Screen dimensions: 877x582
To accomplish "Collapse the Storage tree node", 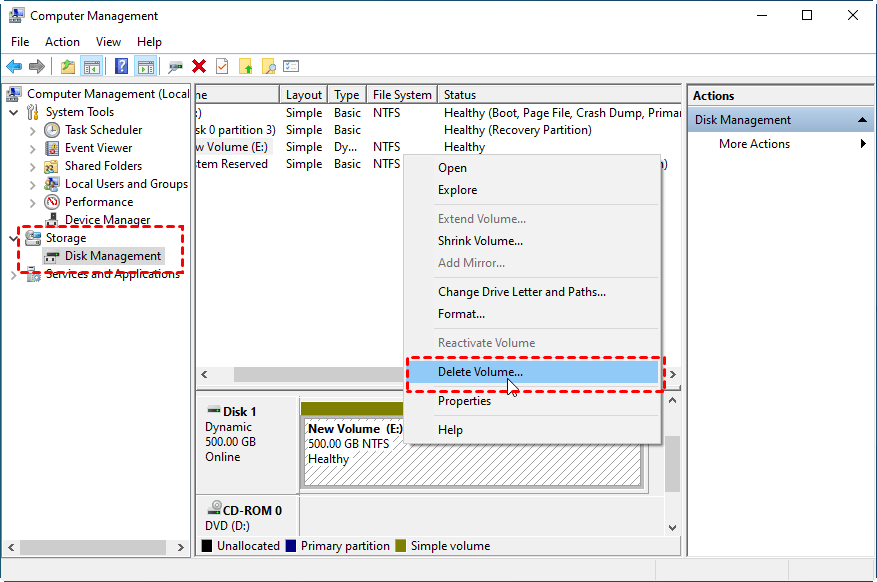I will 13,238.
